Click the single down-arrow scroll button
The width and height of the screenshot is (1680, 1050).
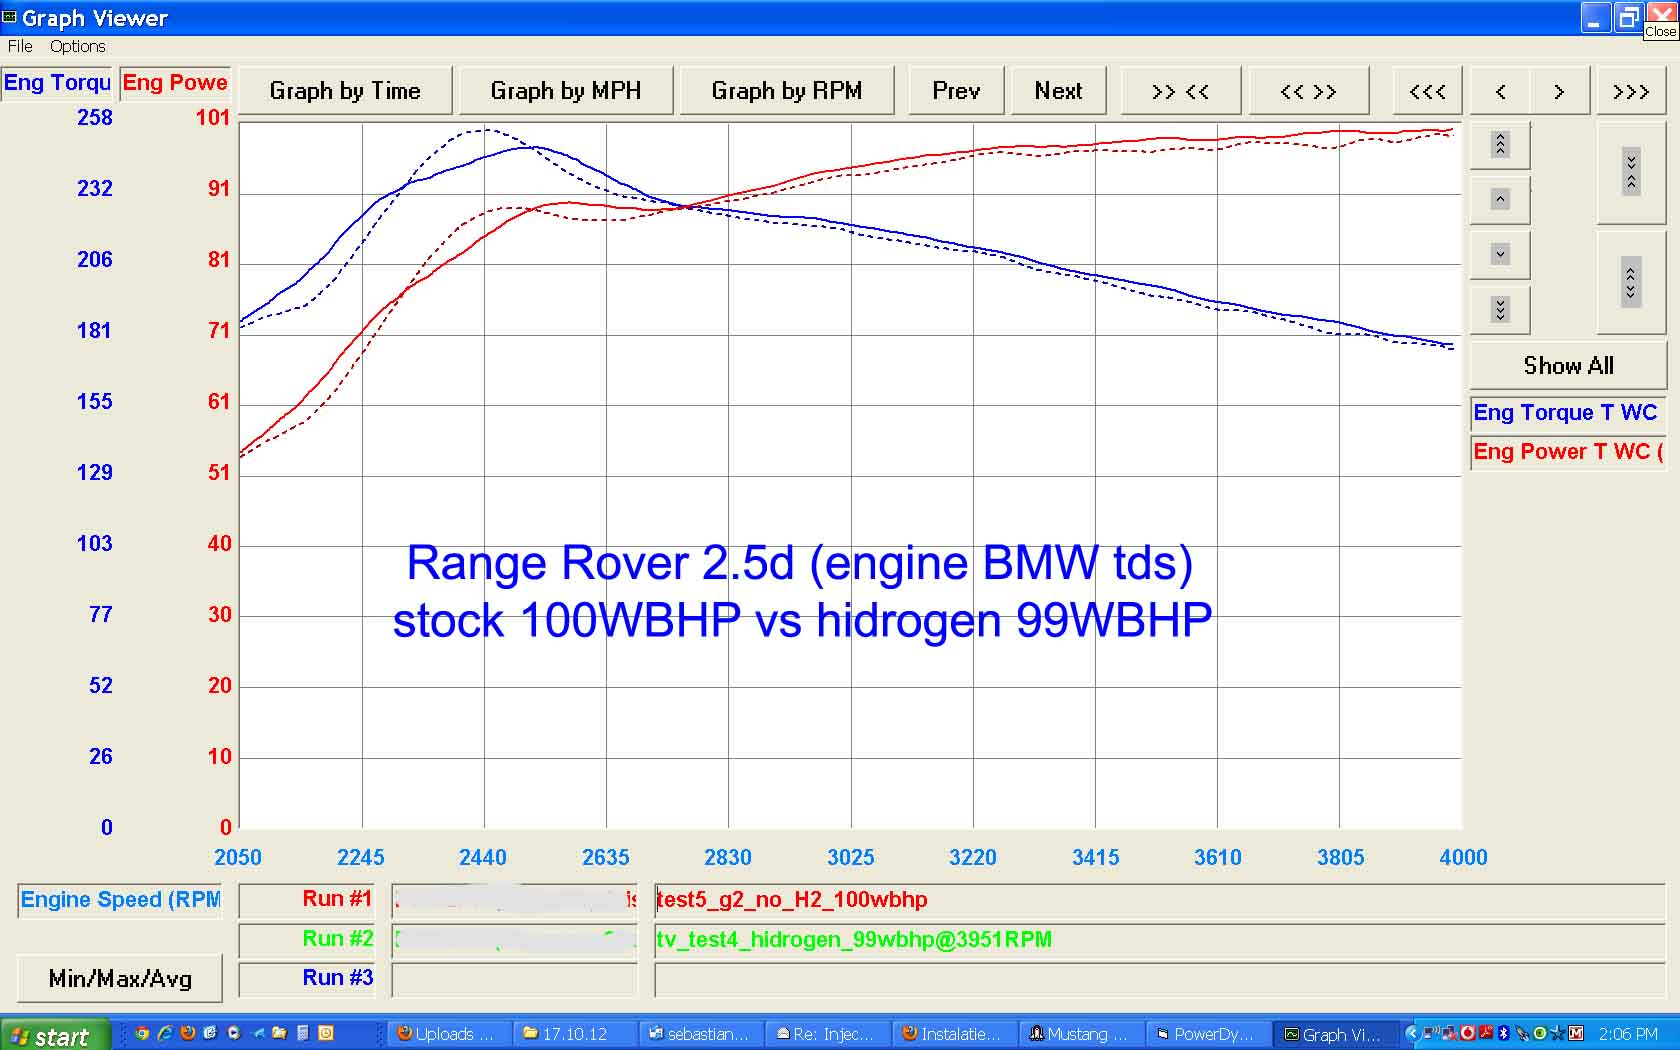pos(1500,254)
